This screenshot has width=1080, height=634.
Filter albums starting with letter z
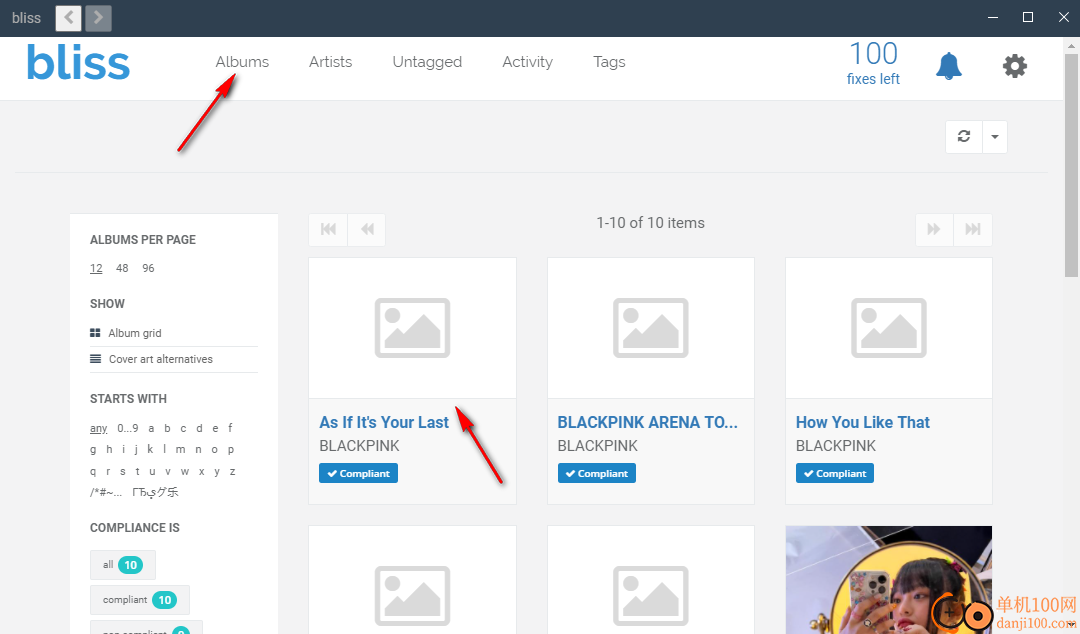coord(233,471)
